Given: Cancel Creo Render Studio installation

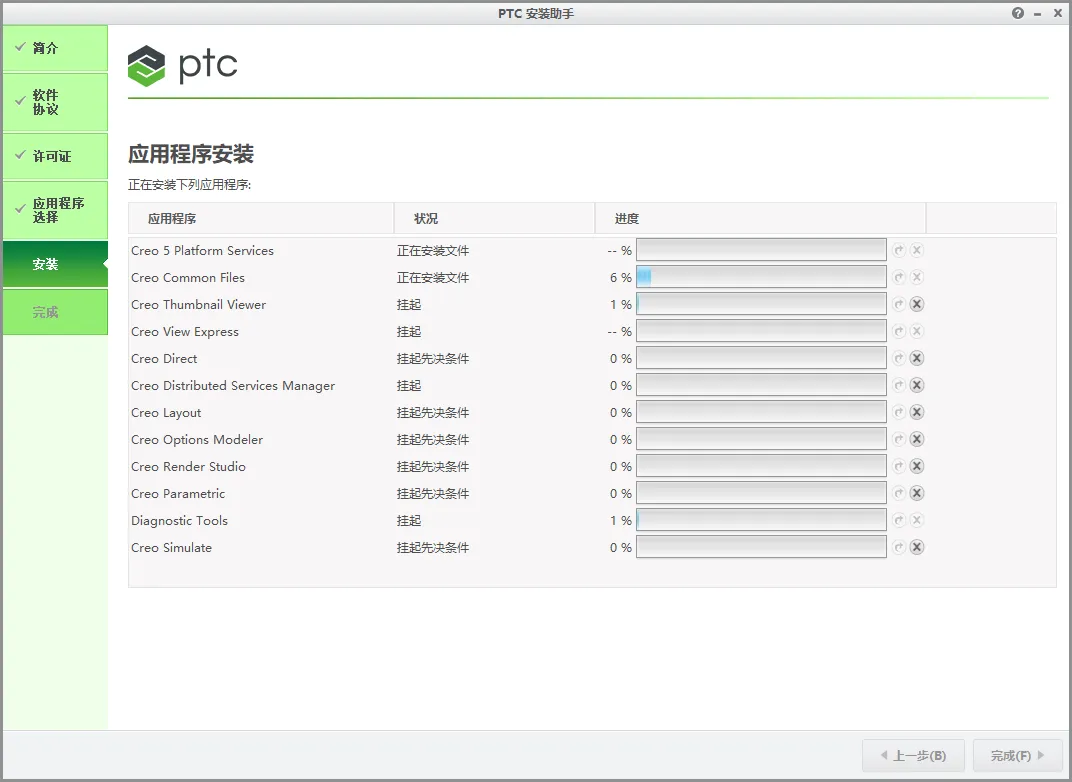Looking at the screenshot, I should tap(917, 466).
